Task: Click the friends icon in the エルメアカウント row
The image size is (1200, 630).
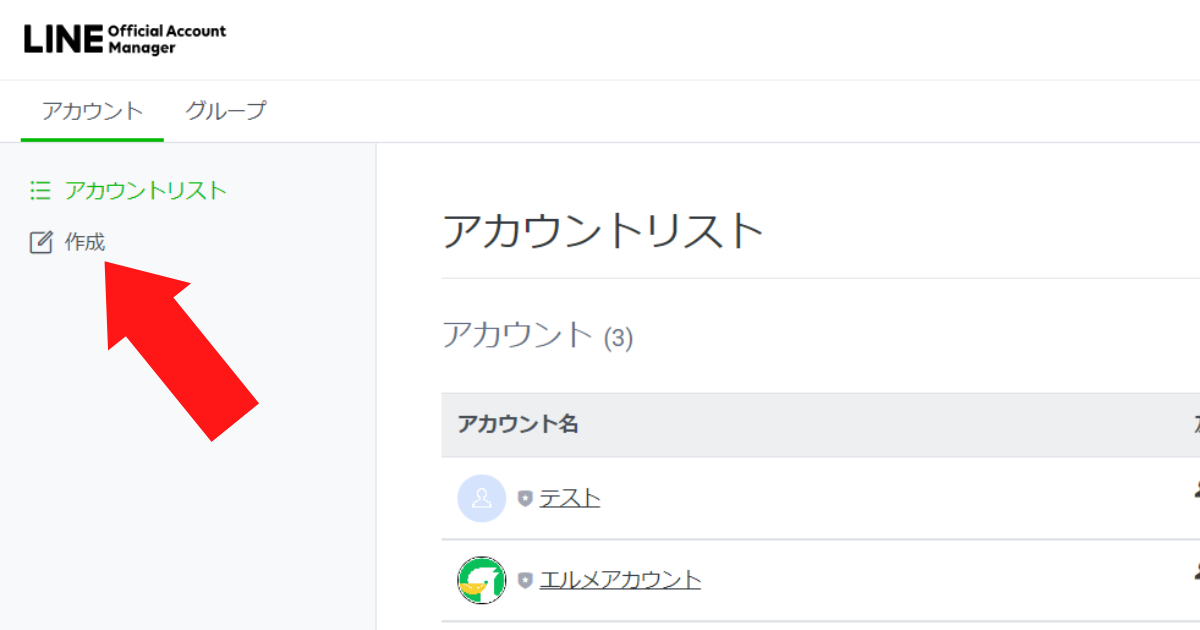Action: click(x=1194, y=572)
